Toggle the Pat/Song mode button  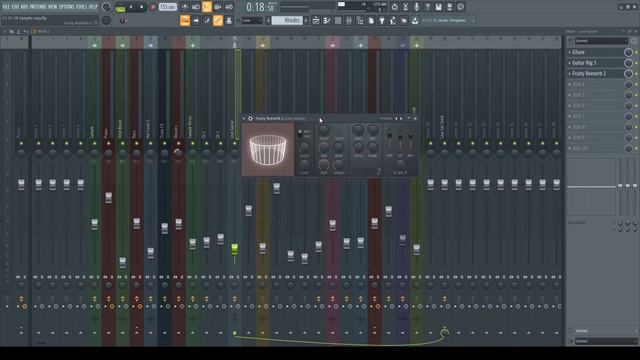120,7
